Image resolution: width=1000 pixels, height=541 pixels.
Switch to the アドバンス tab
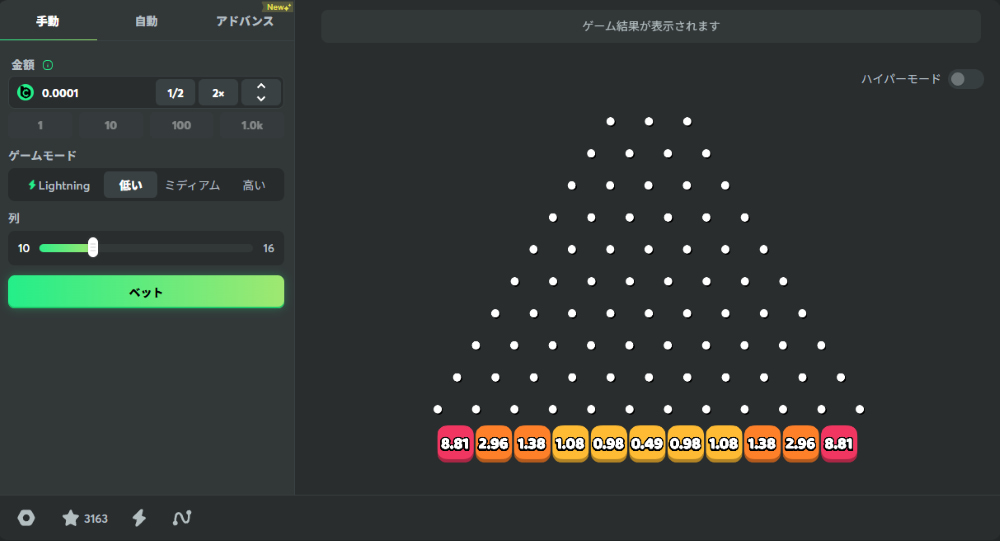[x=245, y=21]
